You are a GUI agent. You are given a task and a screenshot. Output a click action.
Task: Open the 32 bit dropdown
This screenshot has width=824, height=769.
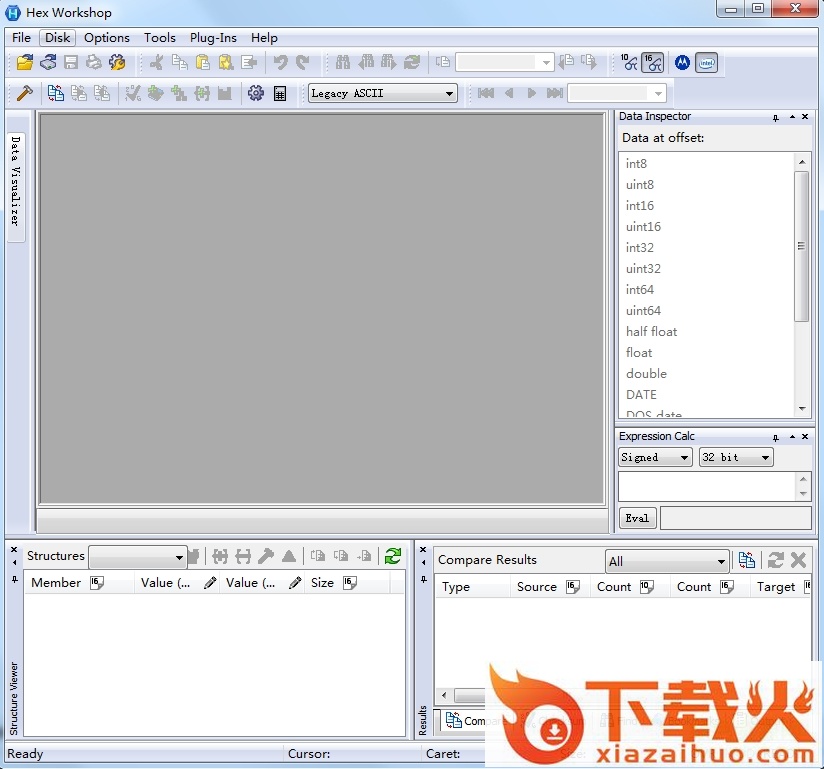point(736,457)
